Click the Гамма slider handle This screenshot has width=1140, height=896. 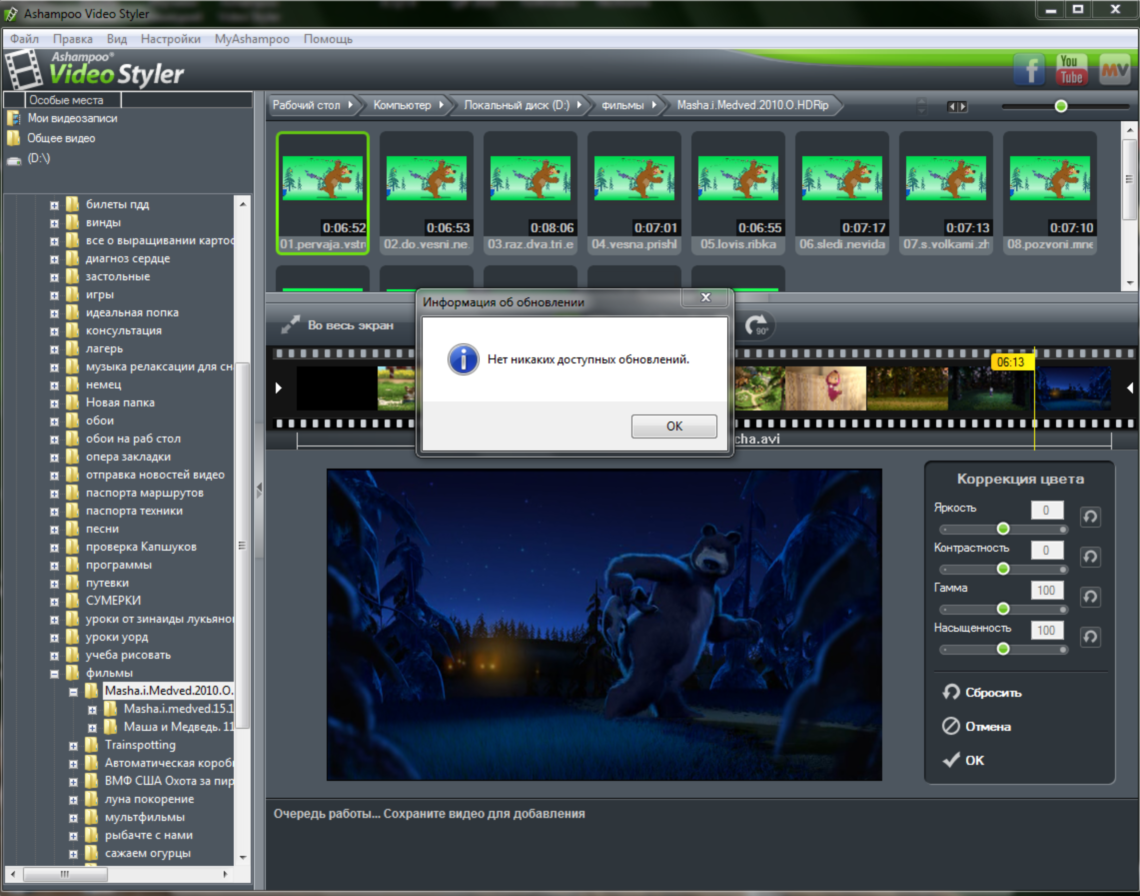(1003, 609)
